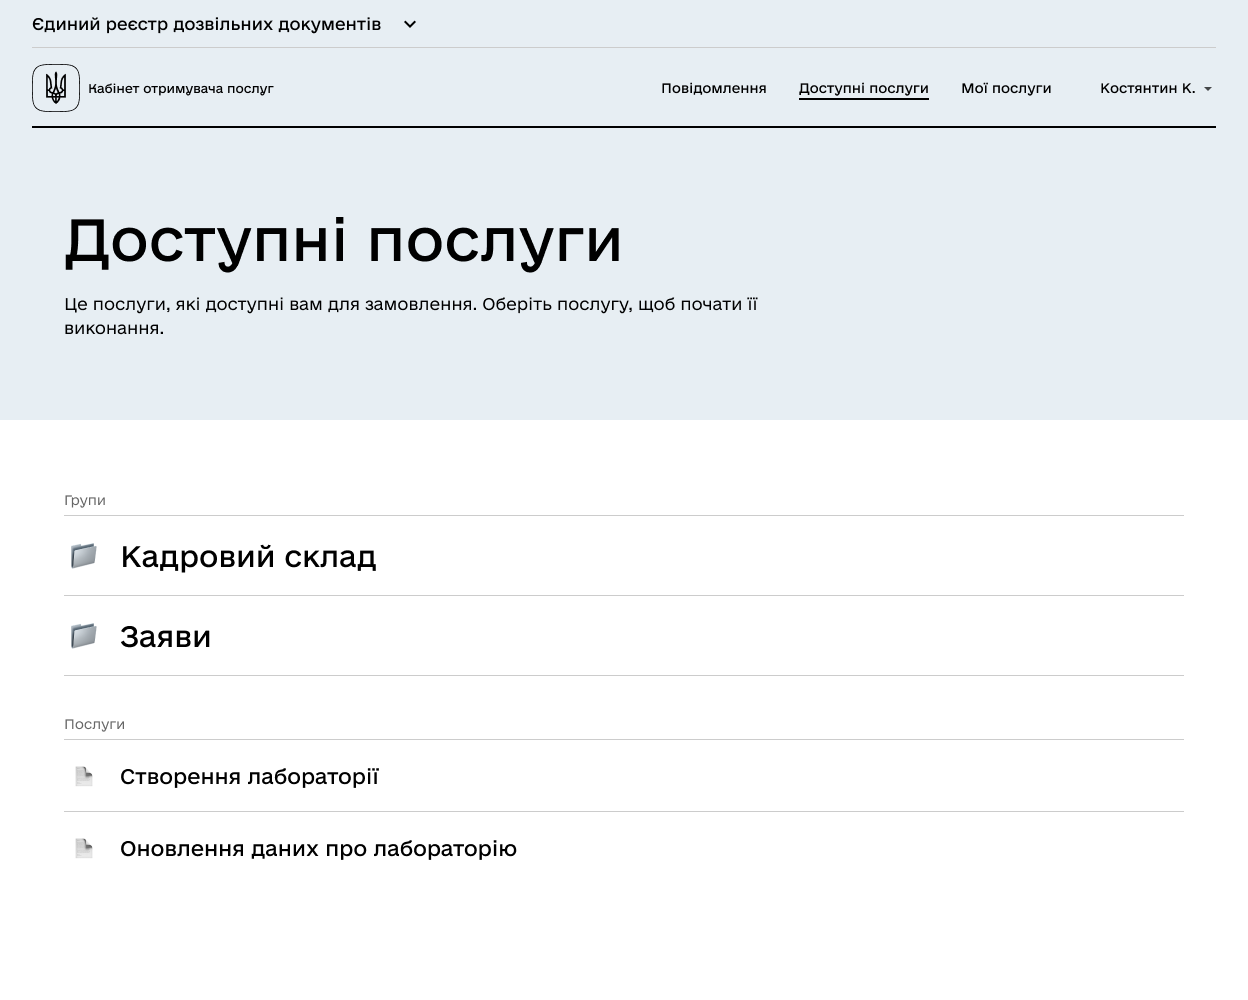
Task: Open the Заяви group
Action: click(624, 636)
